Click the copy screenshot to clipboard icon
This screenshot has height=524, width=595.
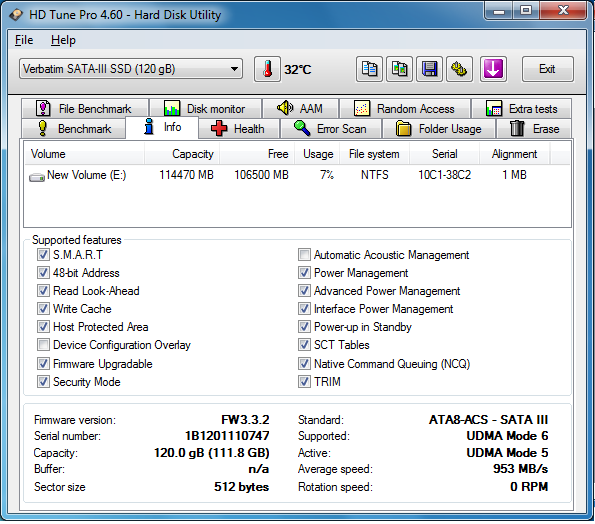pos(399,69)
